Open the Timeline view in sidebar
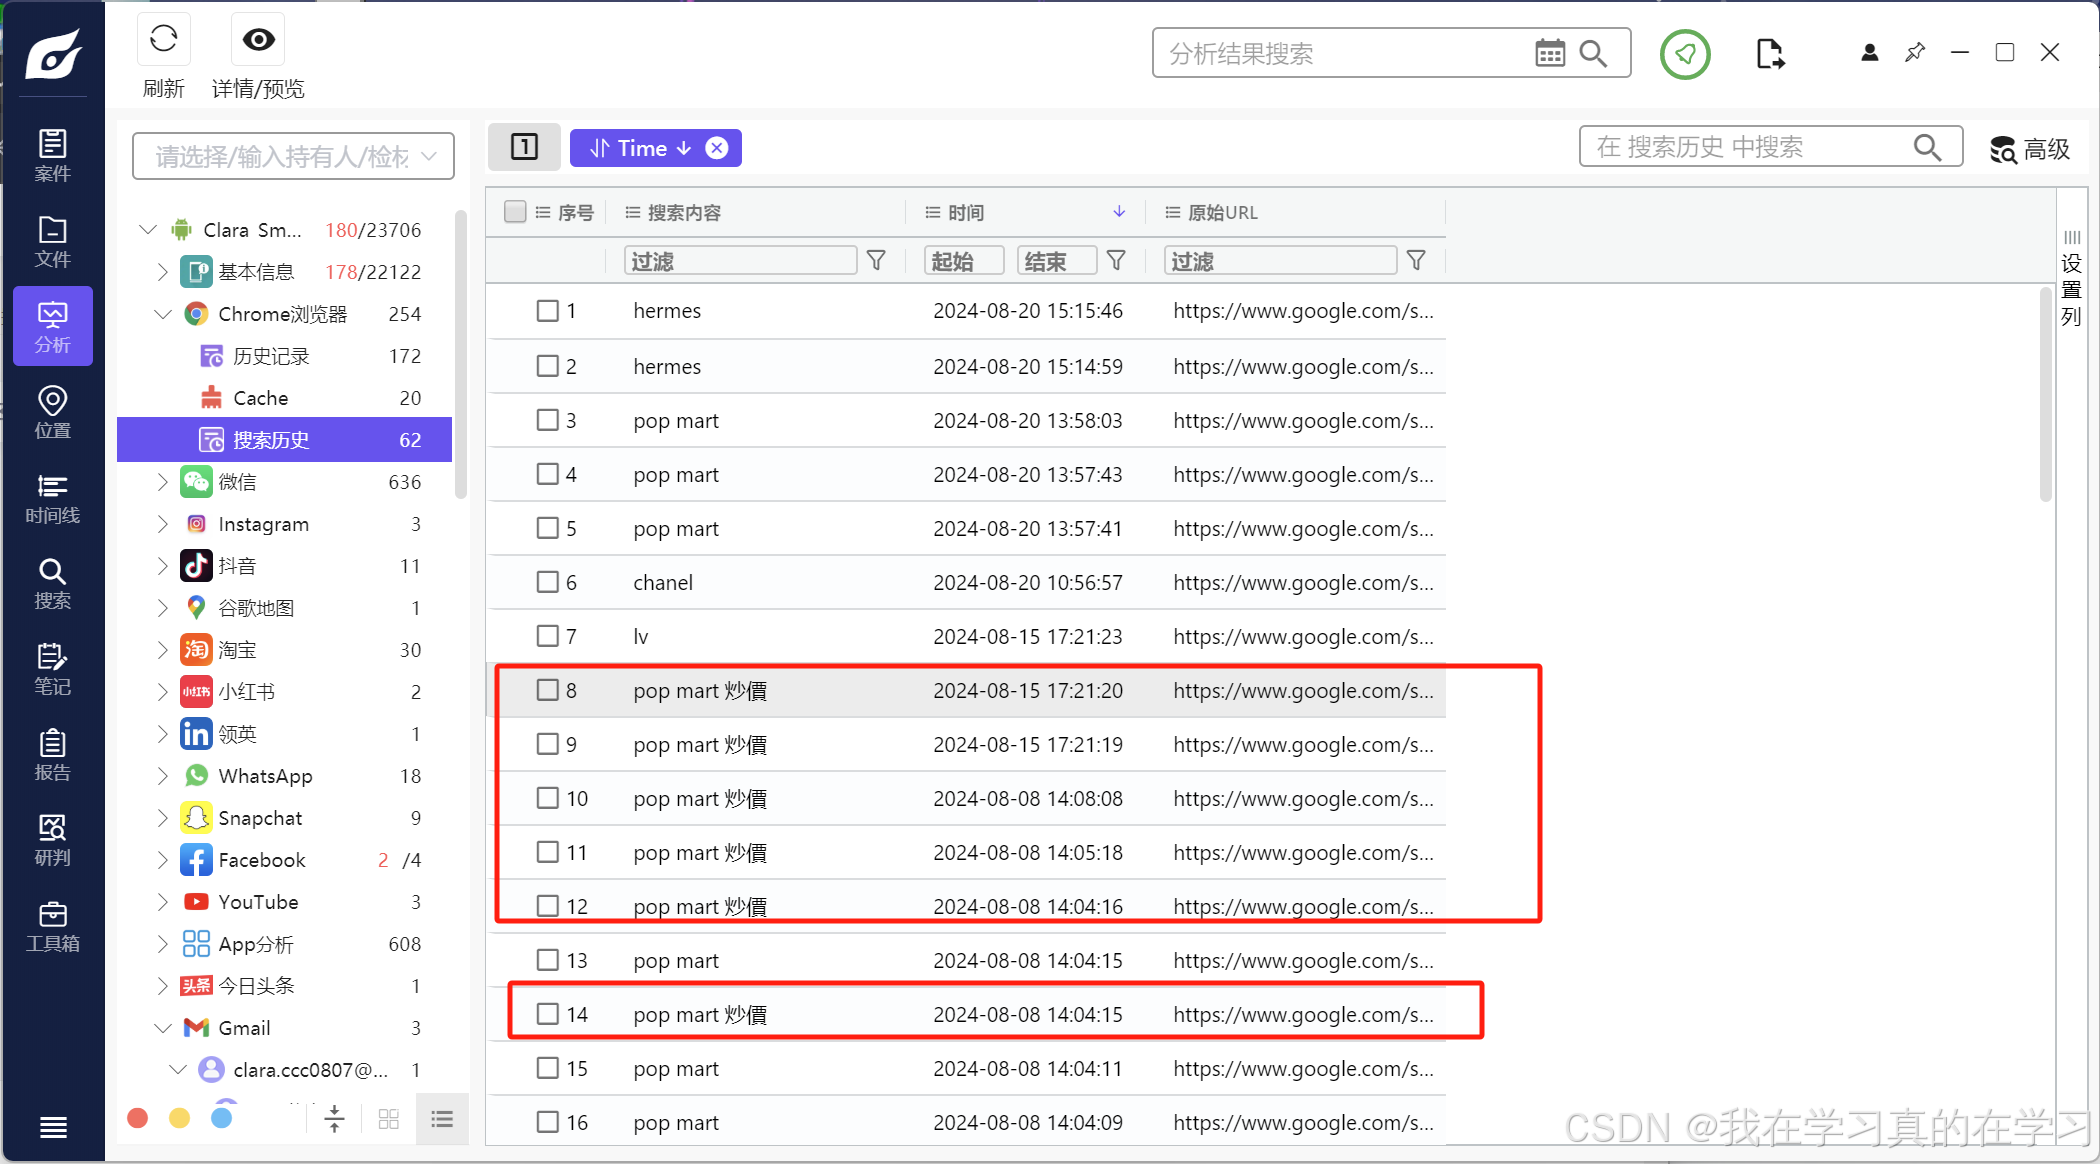The image size is (2100, 1164). pyautogui.click(x=52, y=498)
